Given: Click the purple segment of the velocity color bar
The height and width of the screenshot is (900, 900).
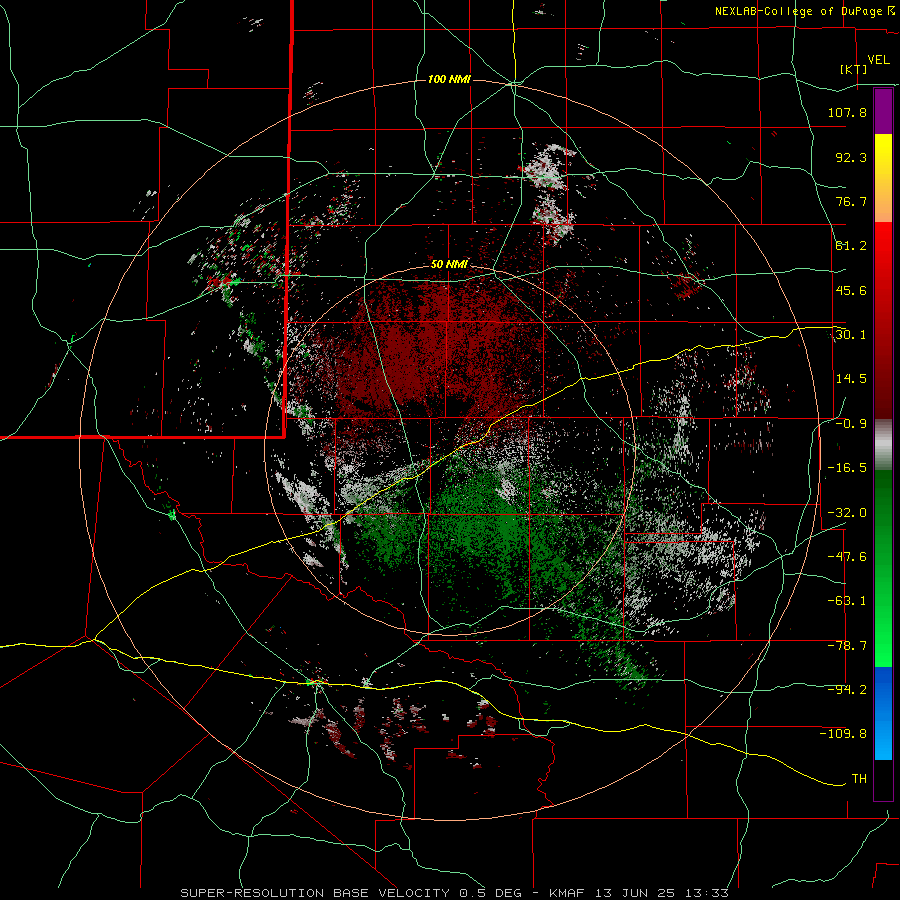Looking at the screenshot, I should (883, 111).
